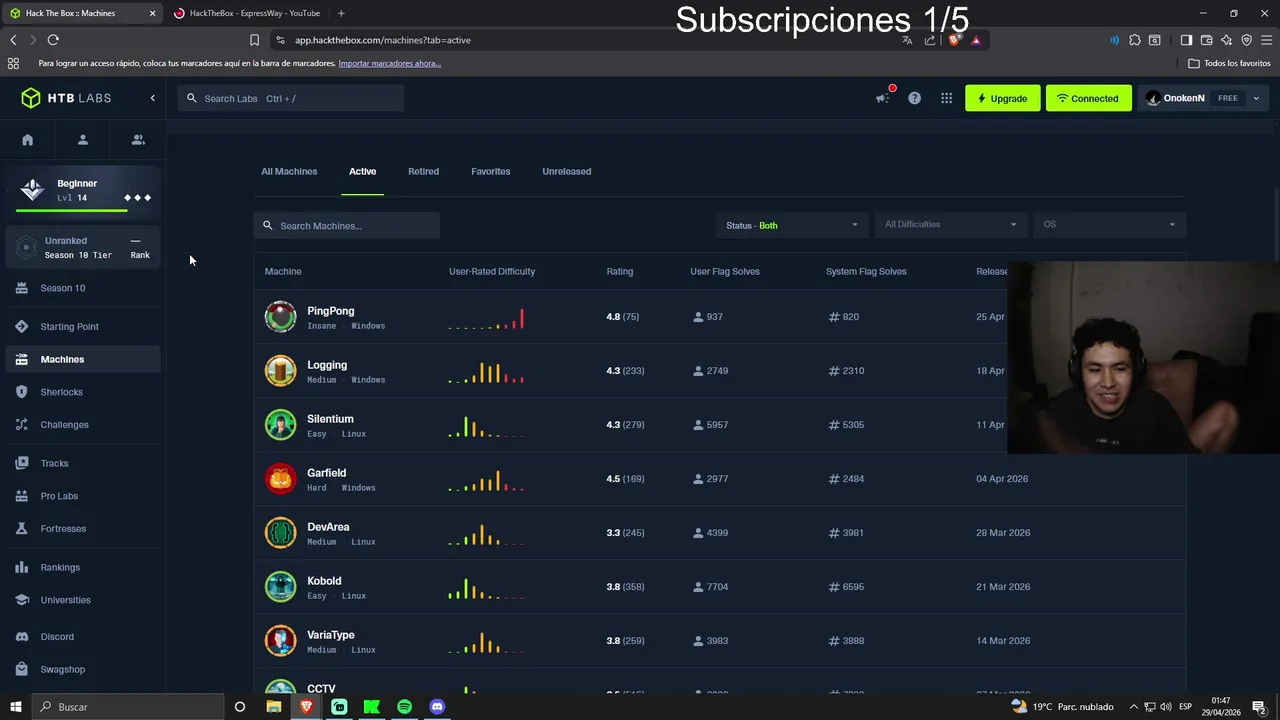Viewport: 1280px width, 720px height.
Task: Sort by Rating column header
Action: pyautogui.click(x=619, y=271)
